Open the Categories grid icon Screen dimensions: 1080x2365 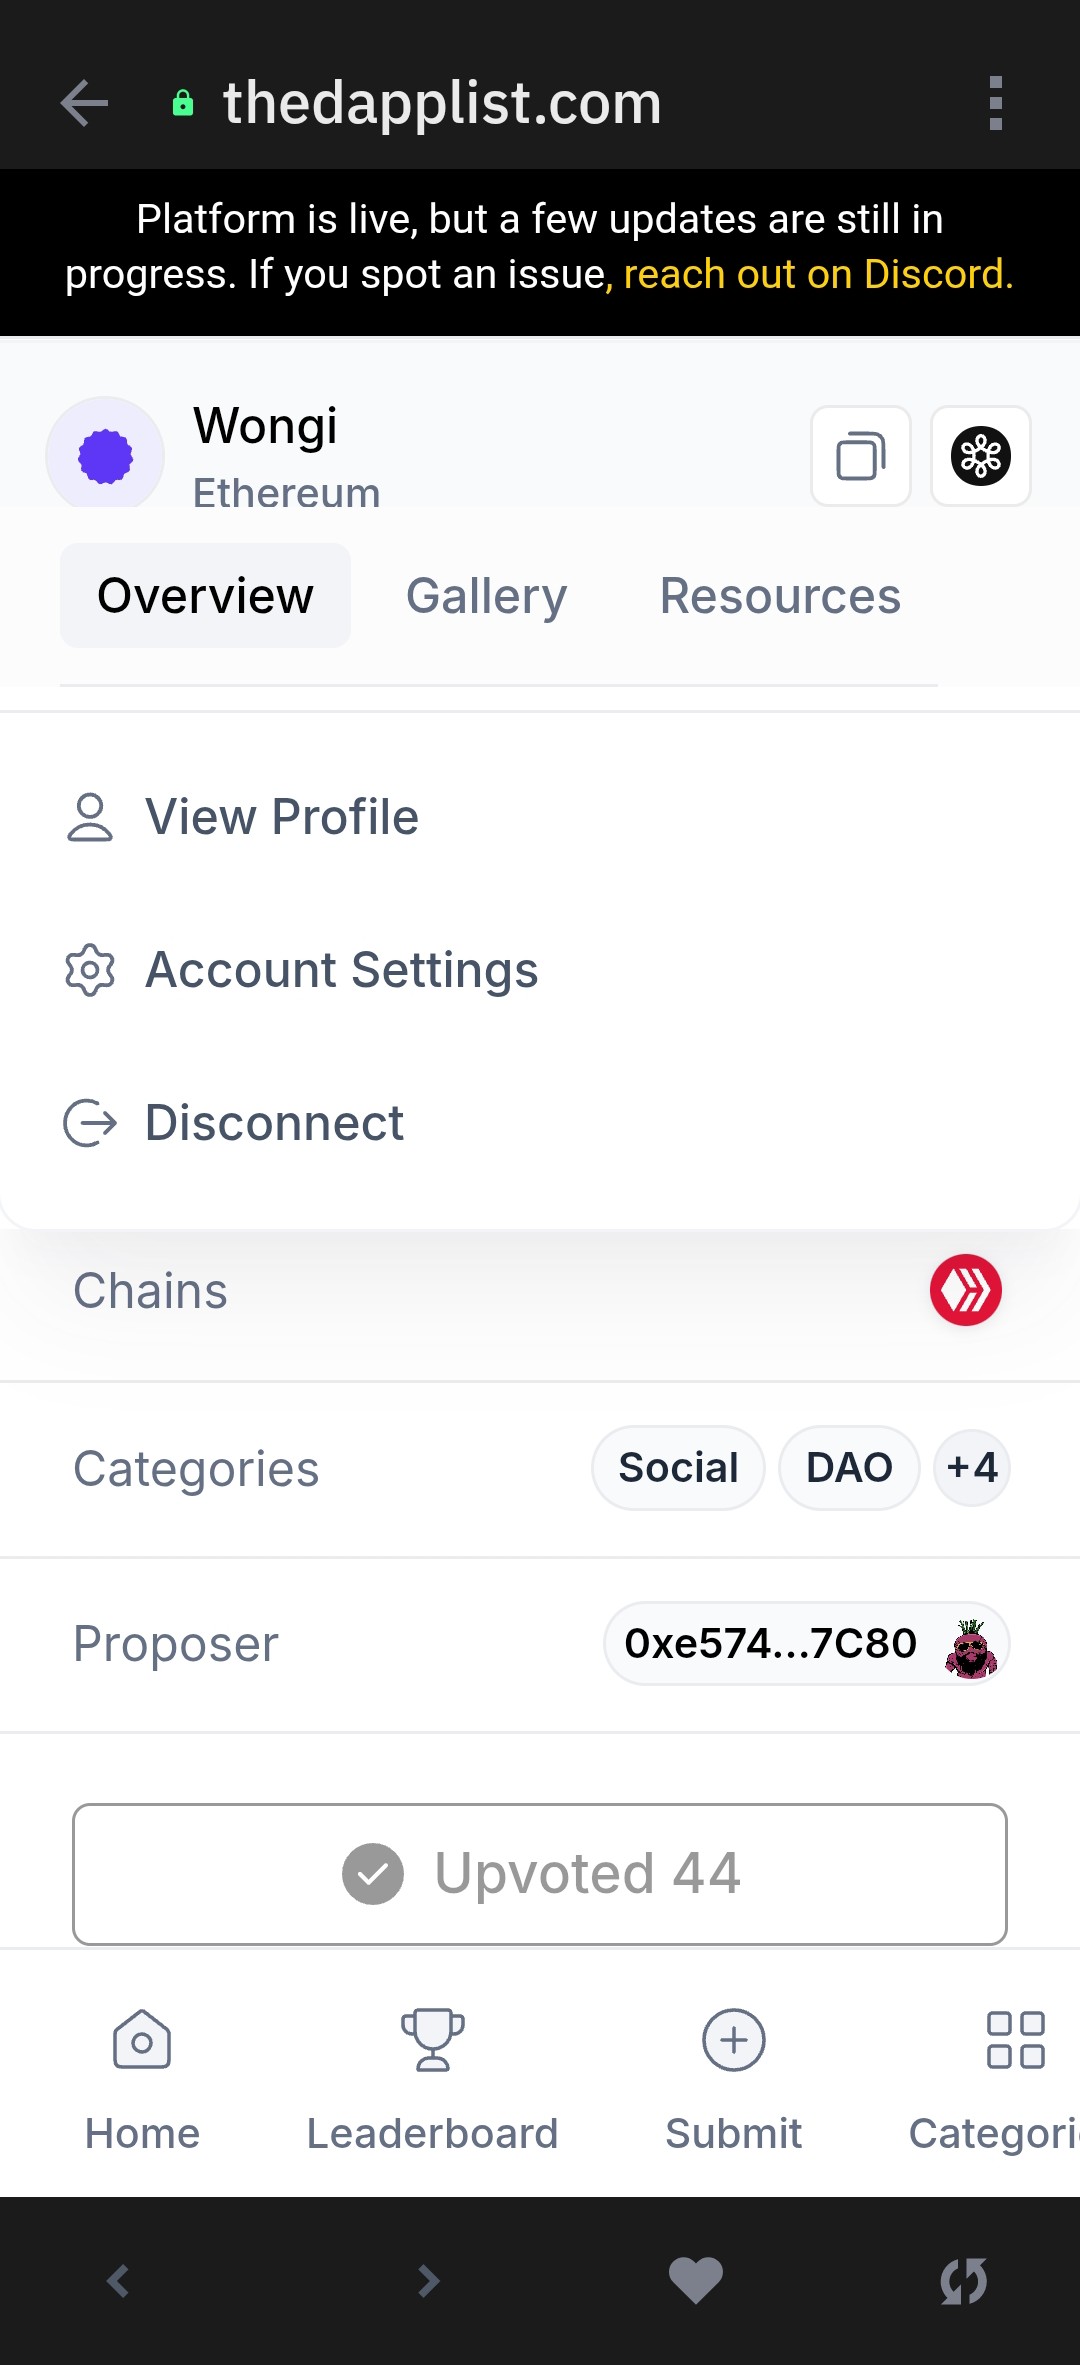pos(1016,2040)
